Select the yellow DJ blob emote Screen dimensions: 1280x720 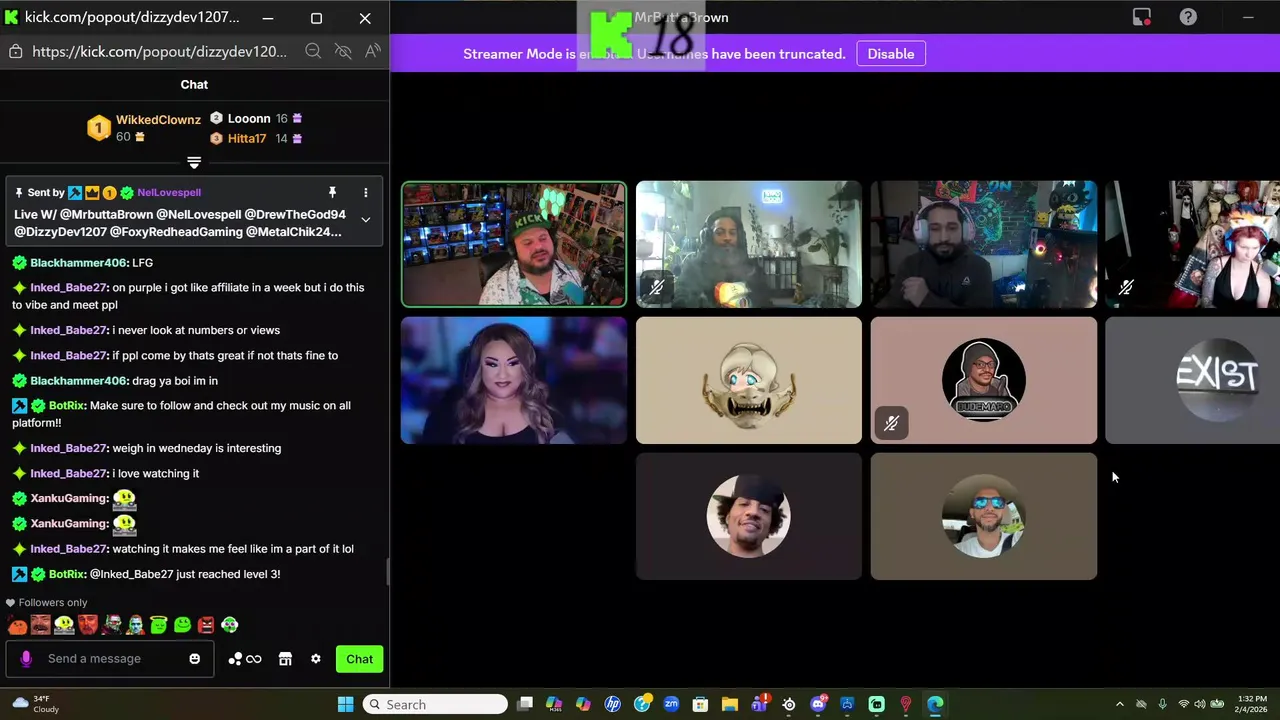[64, 626]
